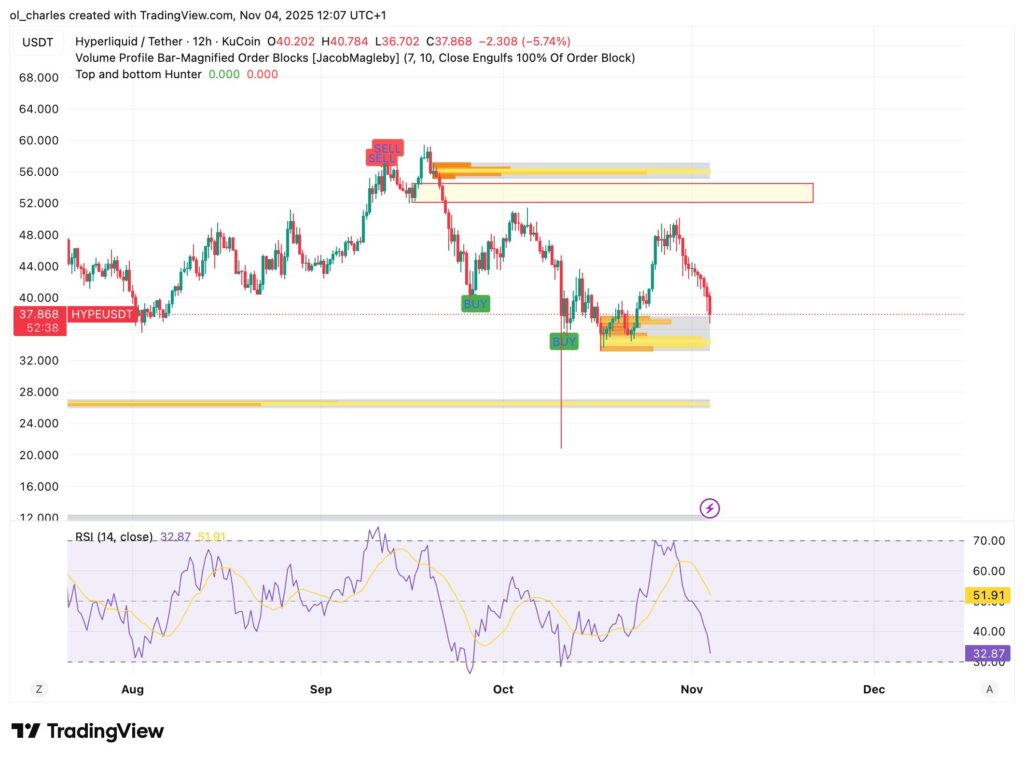Toggle the Z timezone button
The image size is (1024, 760).
point(39,689)
